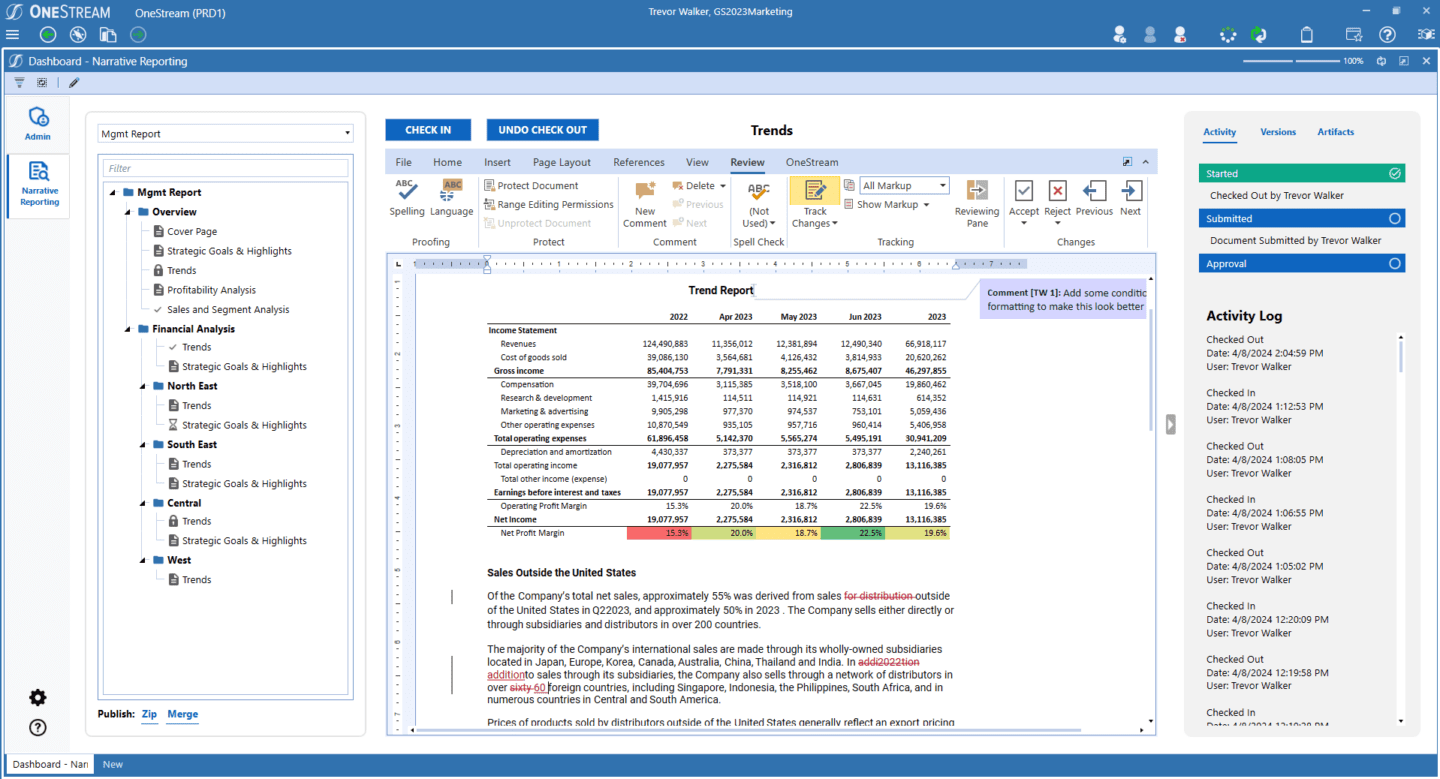Image resolution: width=1440 pixels, height=779 pixels.
Task: Open the Mgmt Report combo box
Action: tap(226, 133)
